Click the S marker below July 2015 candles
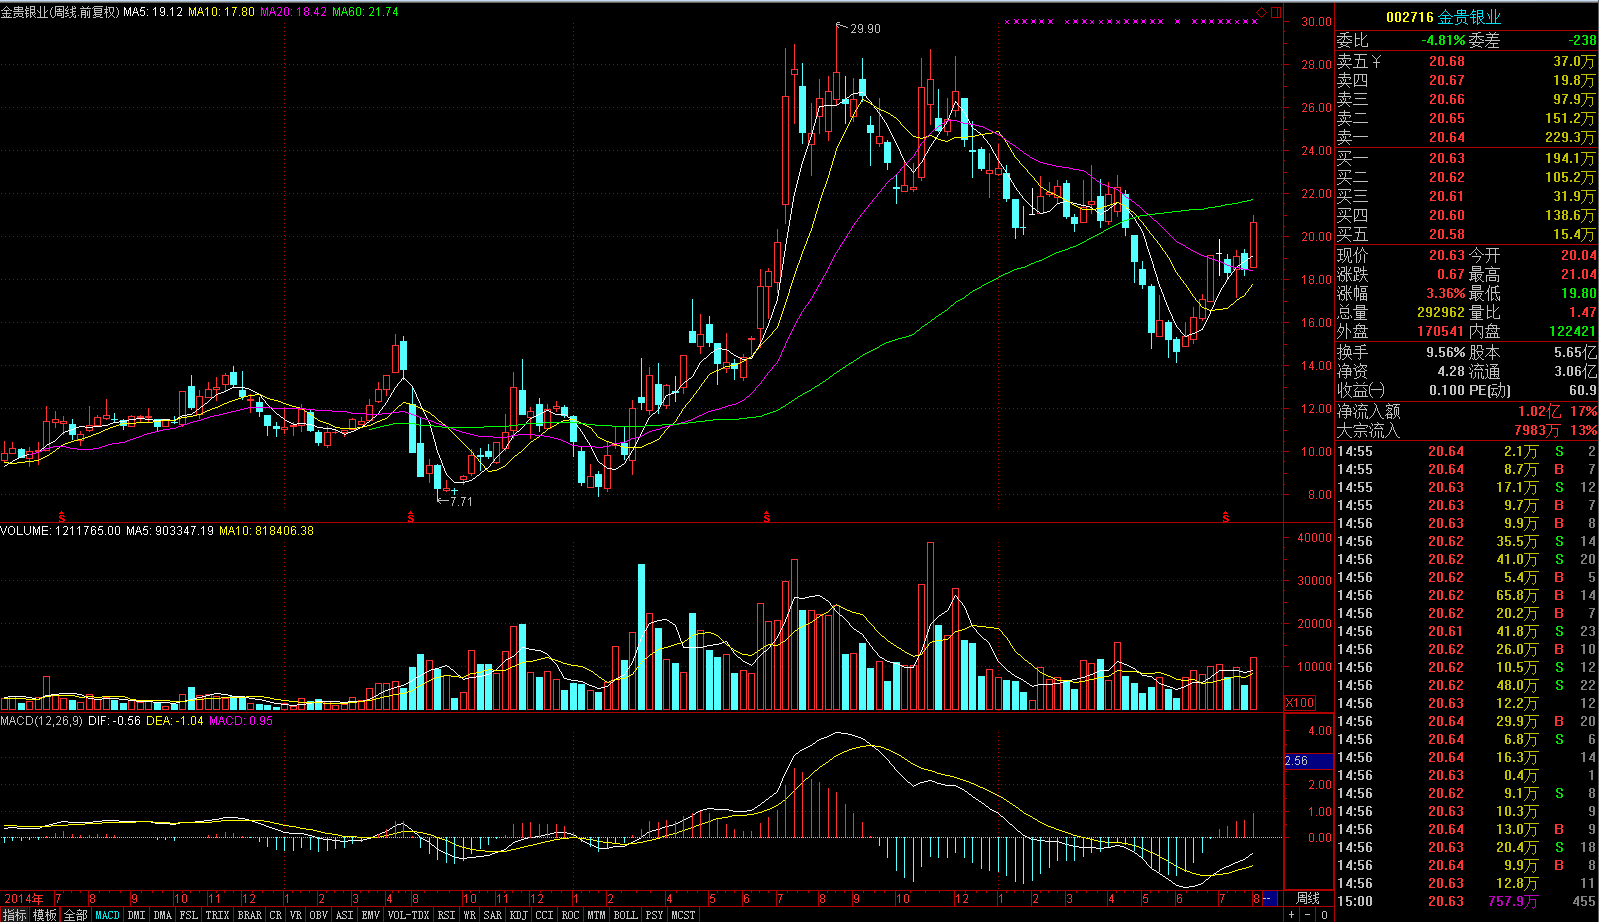This screenshot has height=922, width=1599. tap(767, 517)
